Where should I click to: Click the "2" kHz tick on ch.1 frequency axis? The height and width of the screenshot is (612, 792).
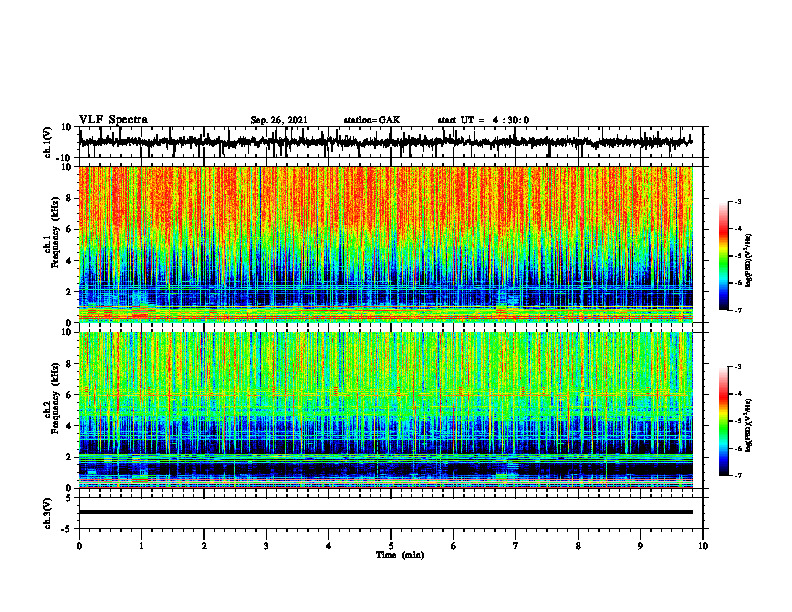(70, 292)
